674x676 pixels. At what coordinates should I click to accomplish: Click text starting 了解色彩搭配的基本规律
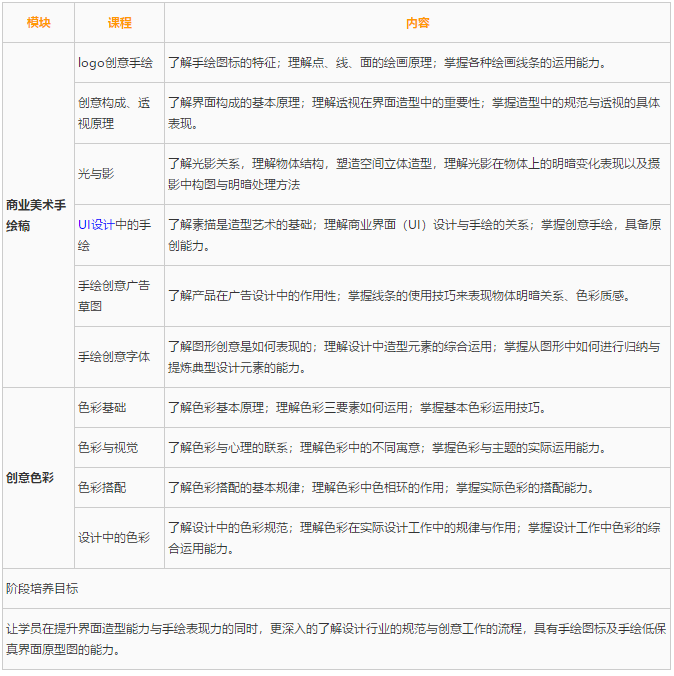click(x=381, y=488)
